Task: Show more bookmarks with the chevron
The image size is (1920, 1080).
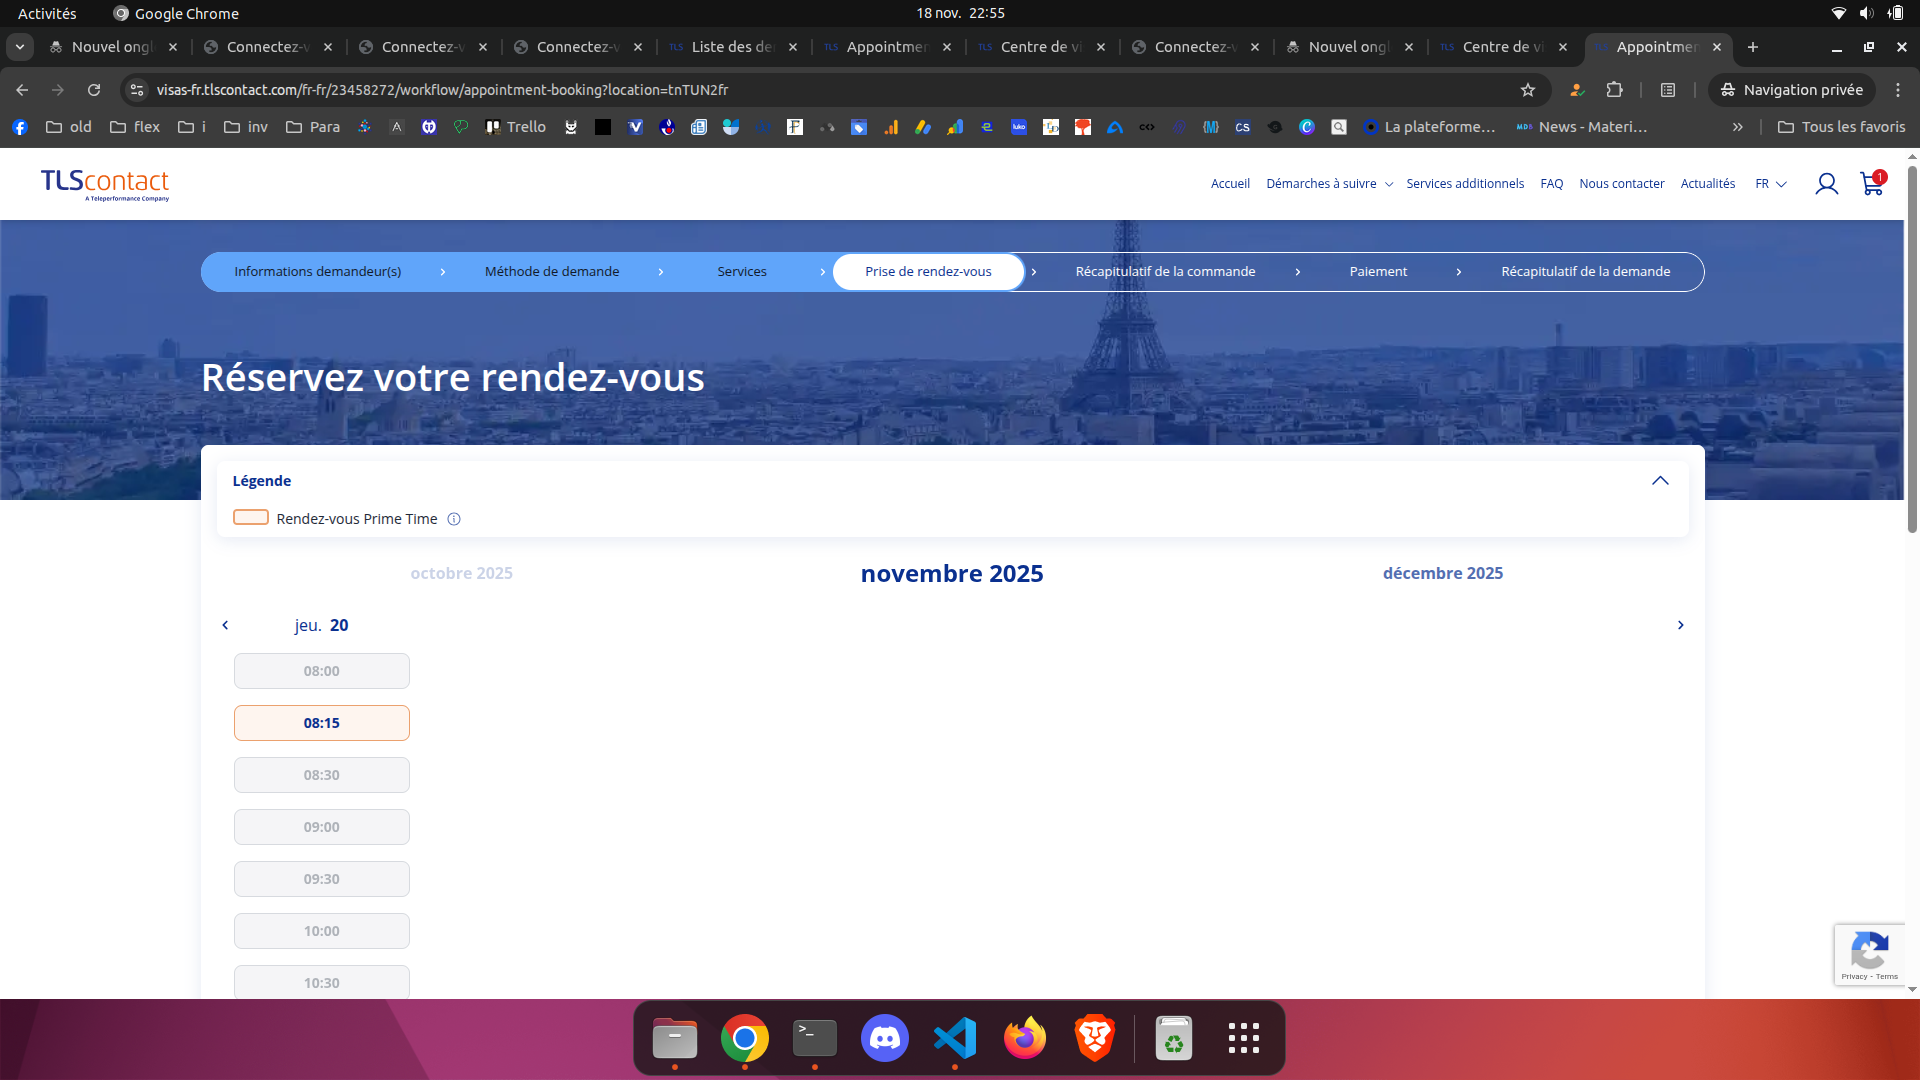Action: (1738, 127)
